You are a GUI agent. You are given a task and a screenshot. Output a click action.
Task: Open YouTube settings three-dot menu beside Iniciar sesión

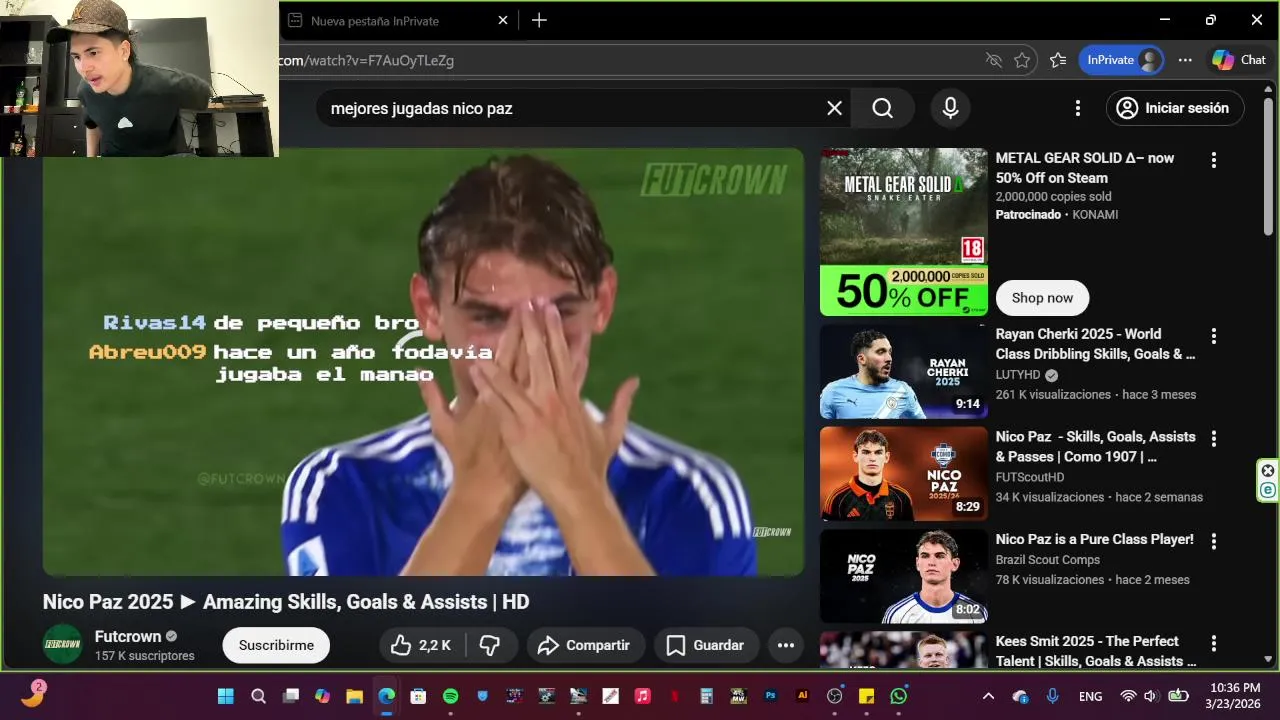tap(1077, 108)
